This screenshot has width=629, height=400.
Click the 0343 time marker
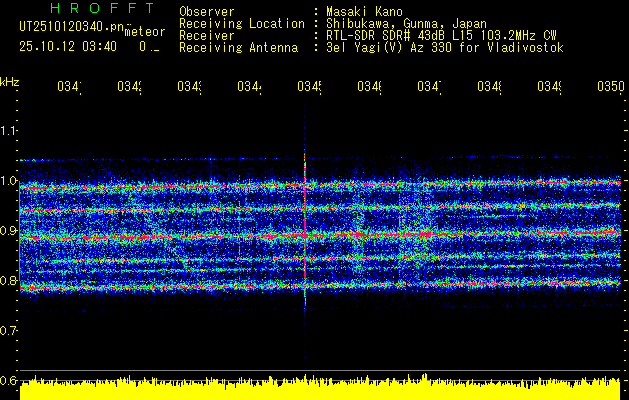click(189, 87)
